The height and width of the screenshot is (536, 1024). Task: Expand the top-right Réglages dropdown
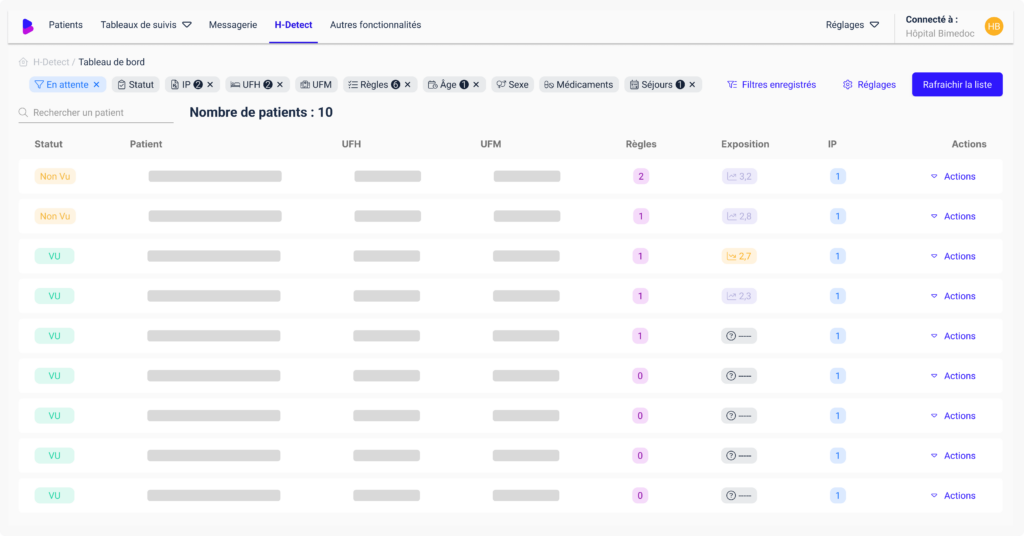(x=852, y=25)
